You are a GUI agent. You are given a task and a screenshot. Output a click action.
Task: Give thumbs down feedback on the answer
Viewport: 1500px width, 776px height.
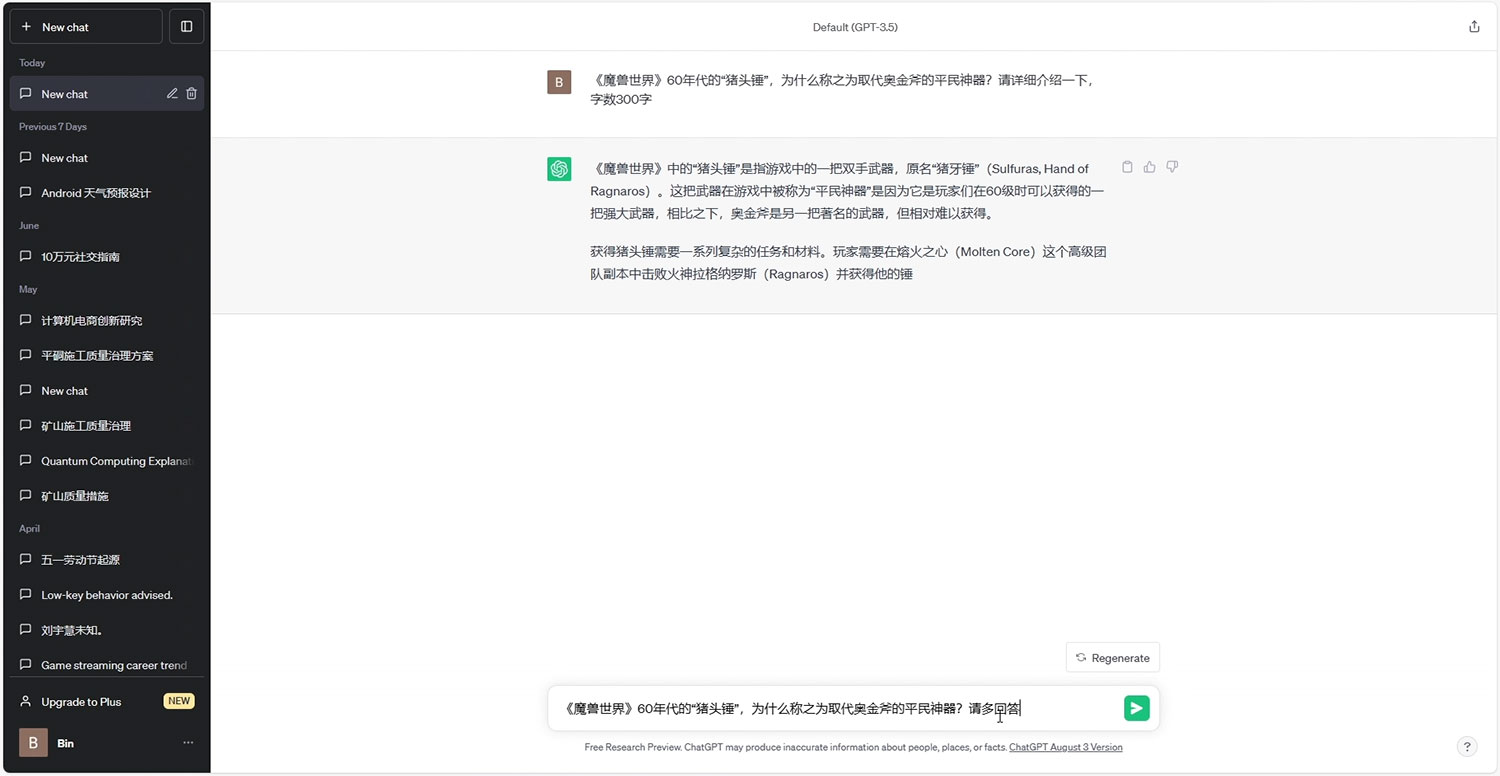(x=1171, y=166)
